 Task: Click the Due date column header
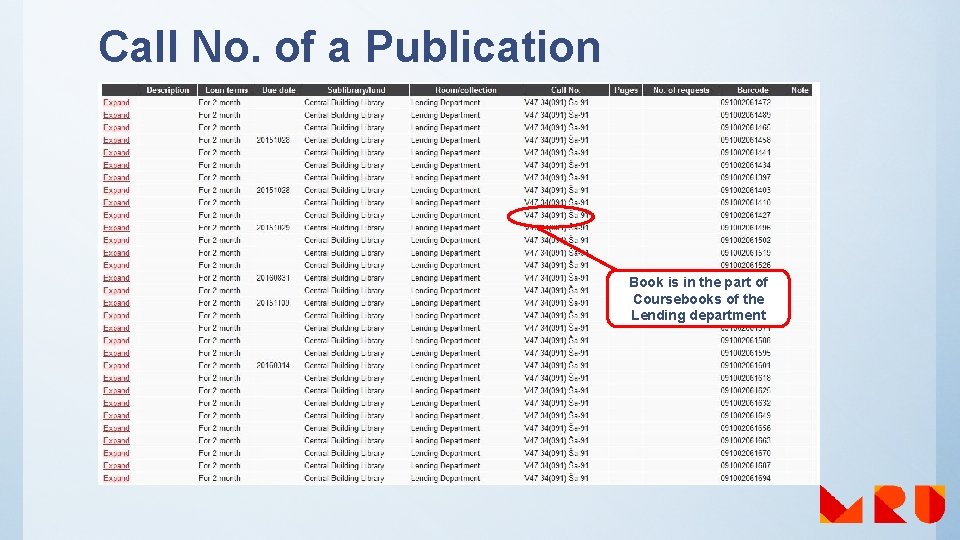pos(279,90)
